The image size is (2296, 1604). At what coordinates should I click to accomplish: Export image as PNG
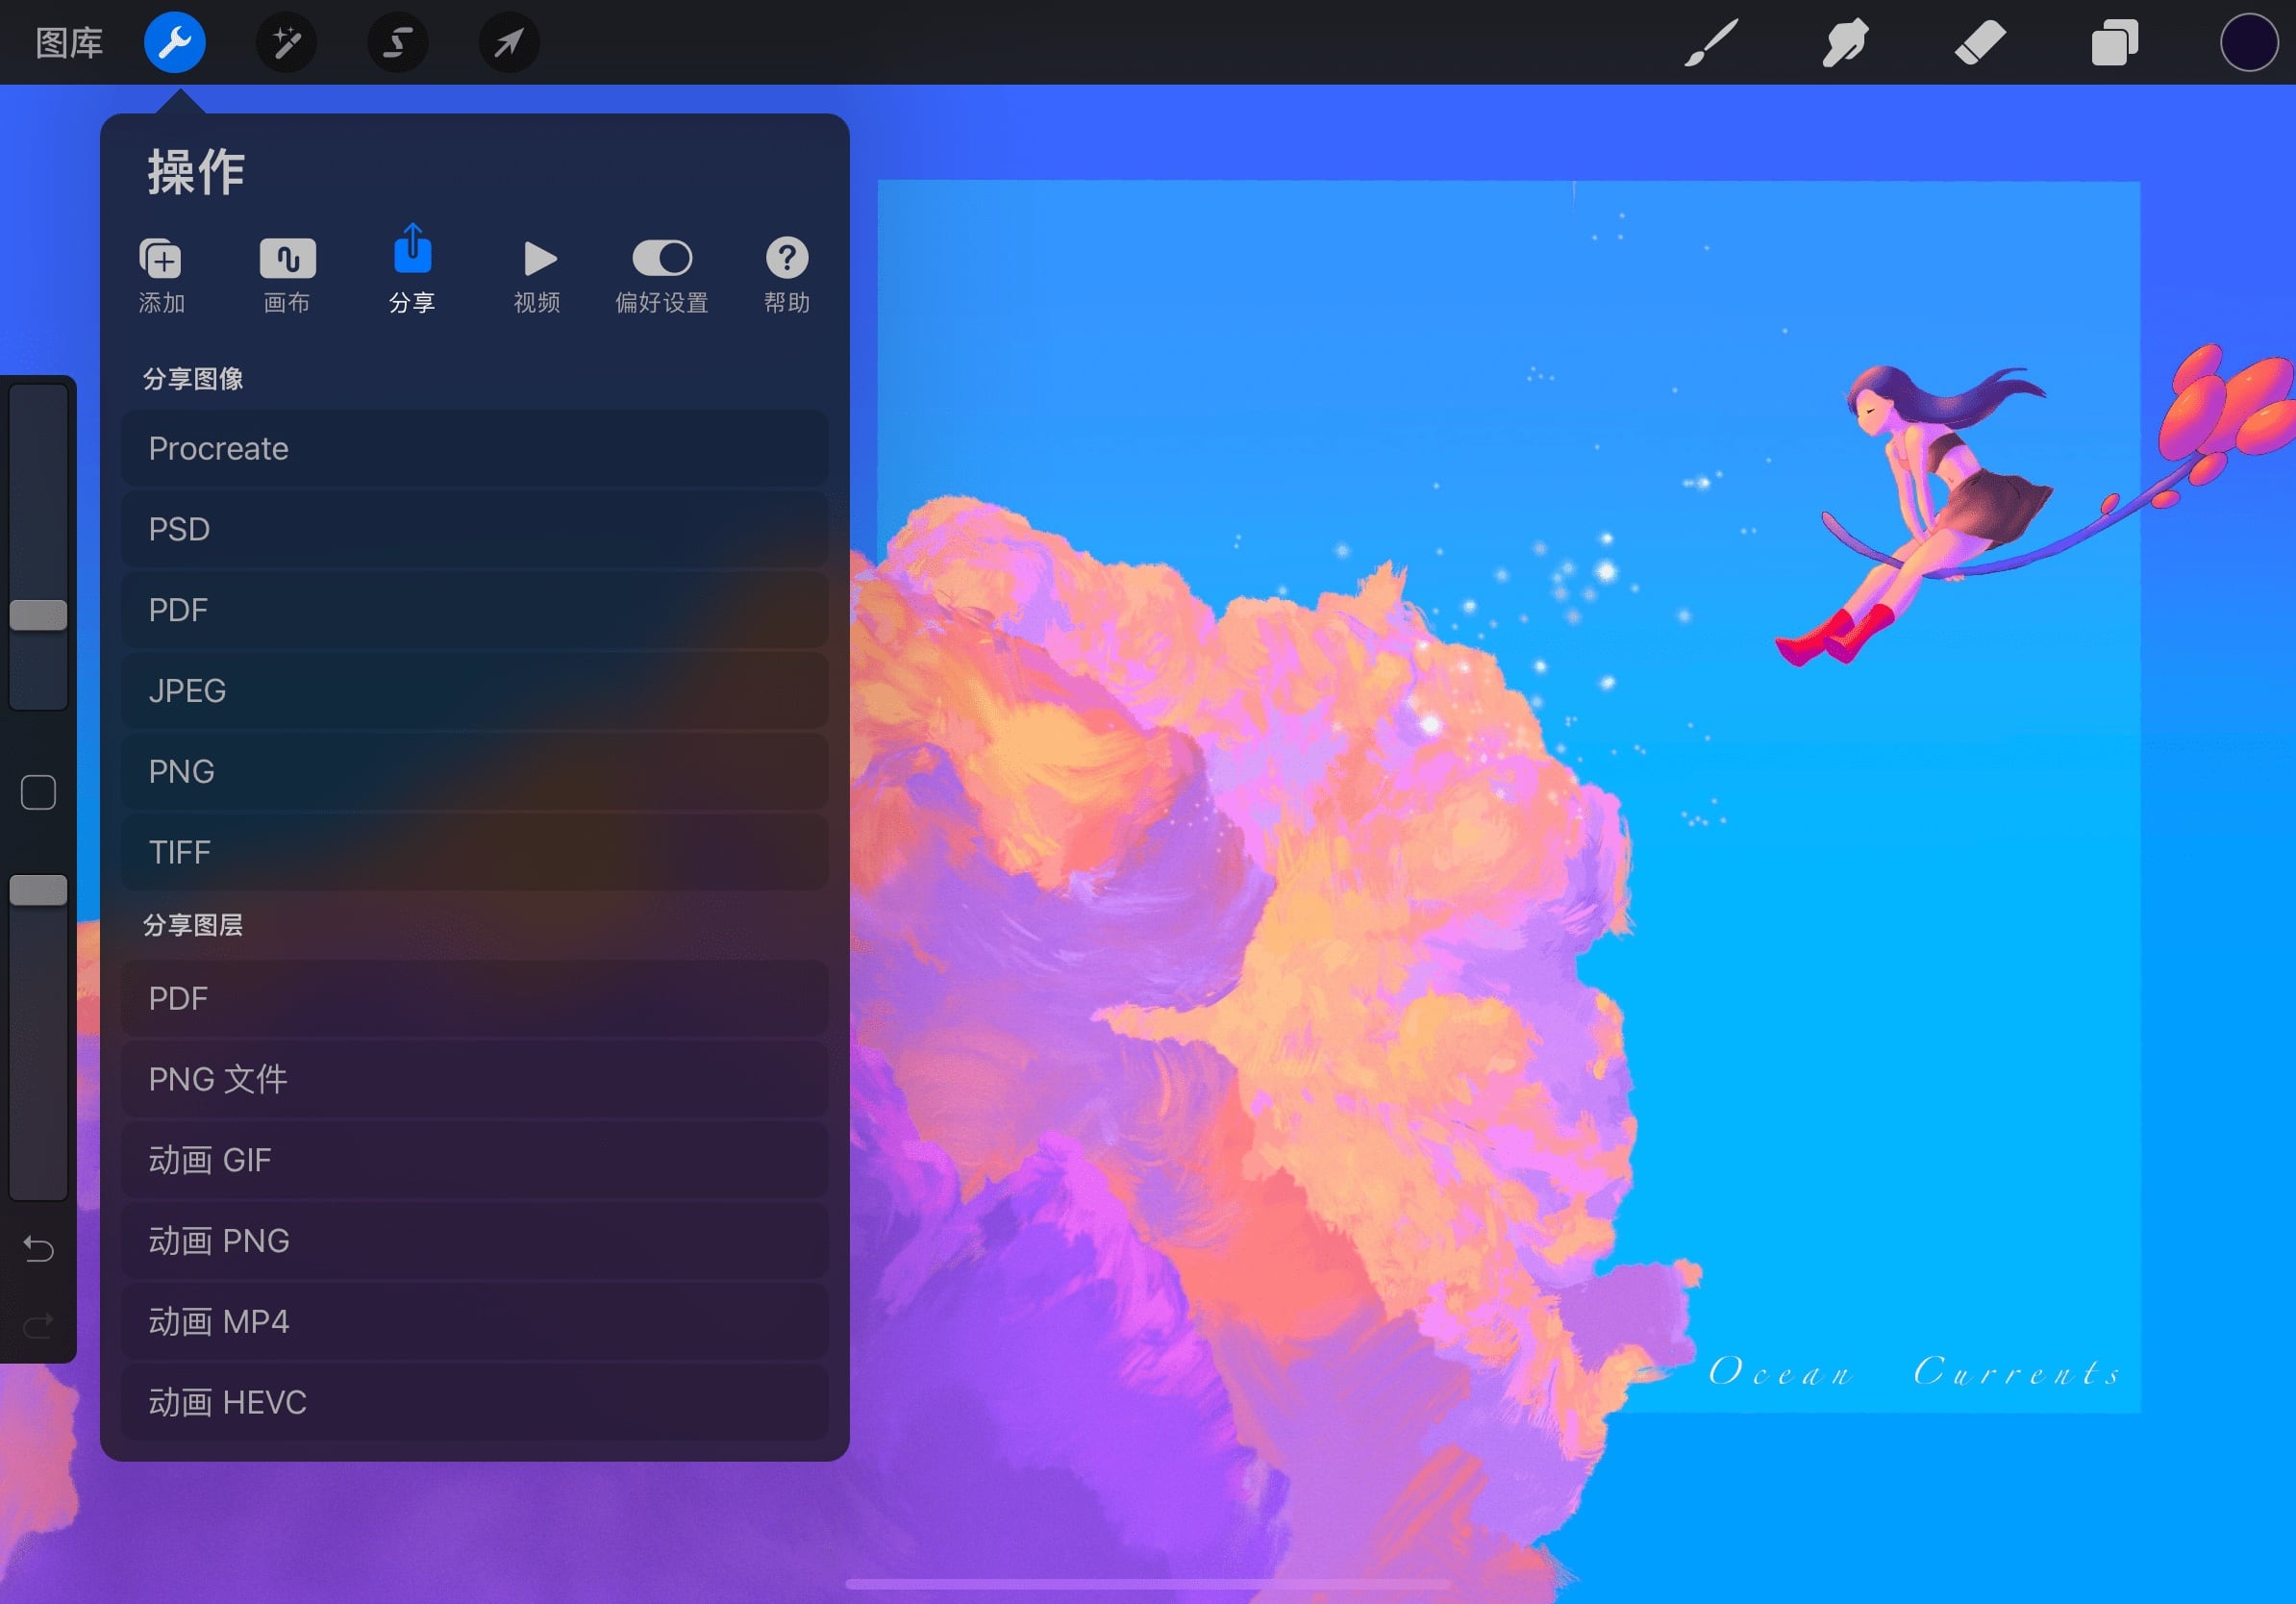click(x=475, y=771)
